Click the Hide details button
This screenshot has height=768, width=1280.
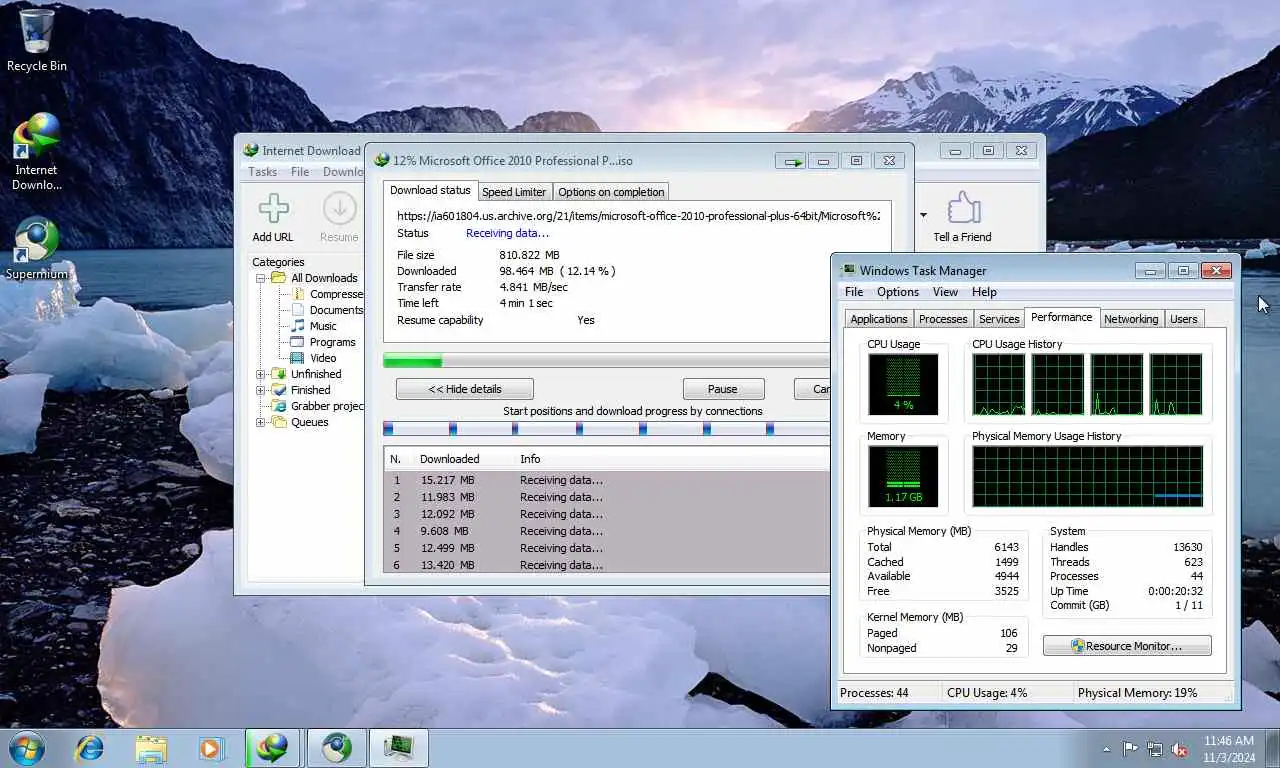(465, 389)
